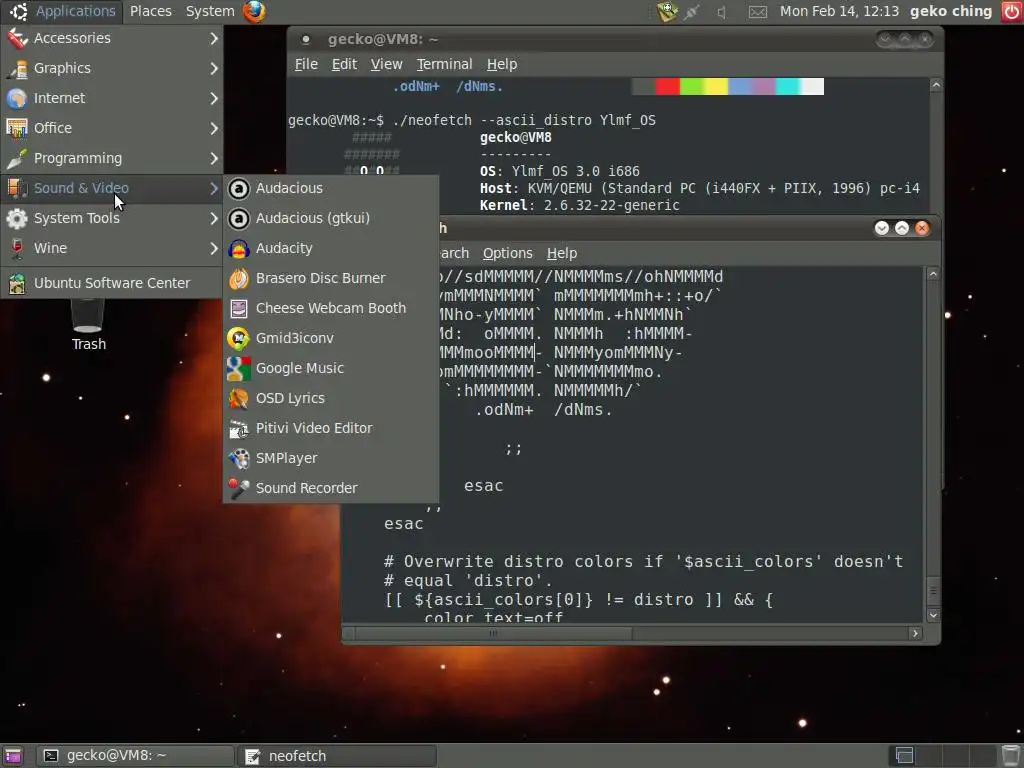The height and width of the screenshot is (768, 1024).
Task: Click the mail envelope indicator icon
Action: coord(758,12)
